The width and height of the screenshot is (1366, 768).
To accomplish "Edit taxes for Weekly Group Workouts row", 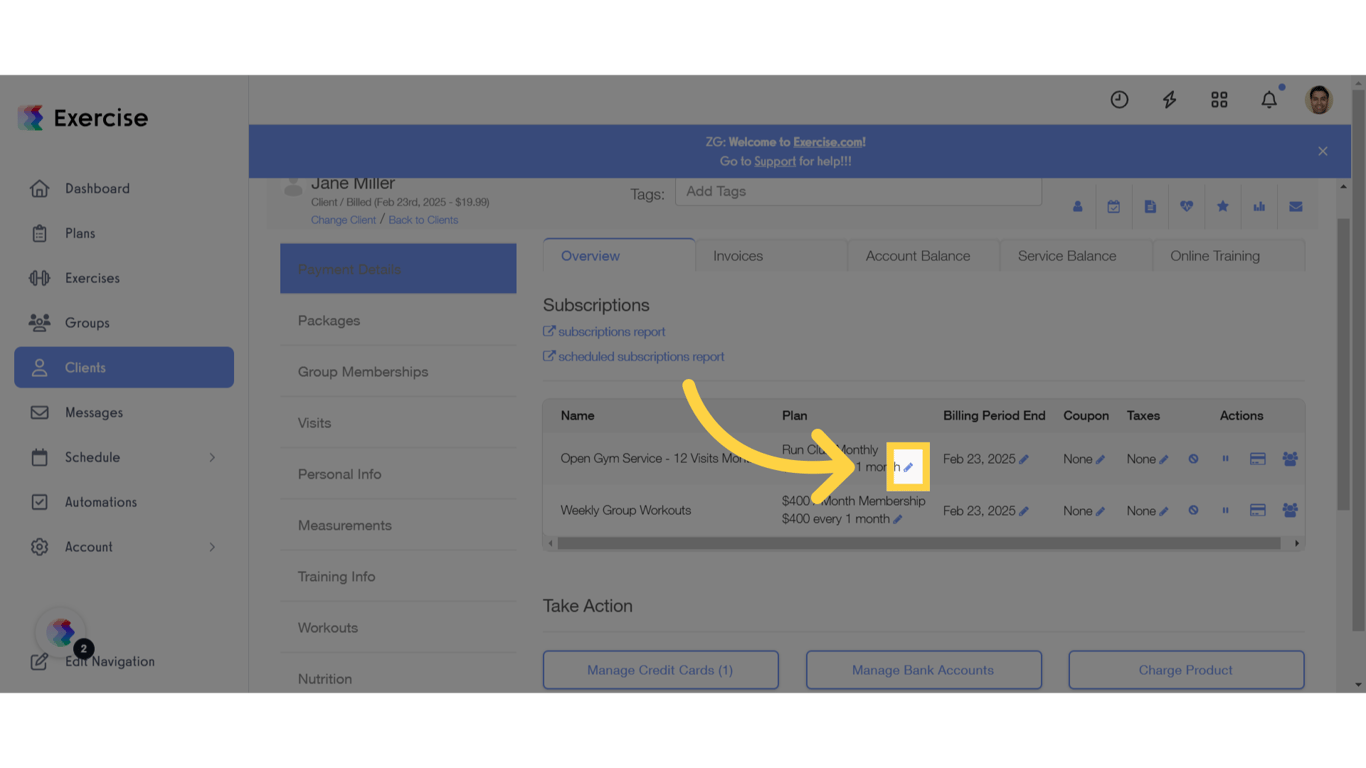I will (x=1164, y=511).
